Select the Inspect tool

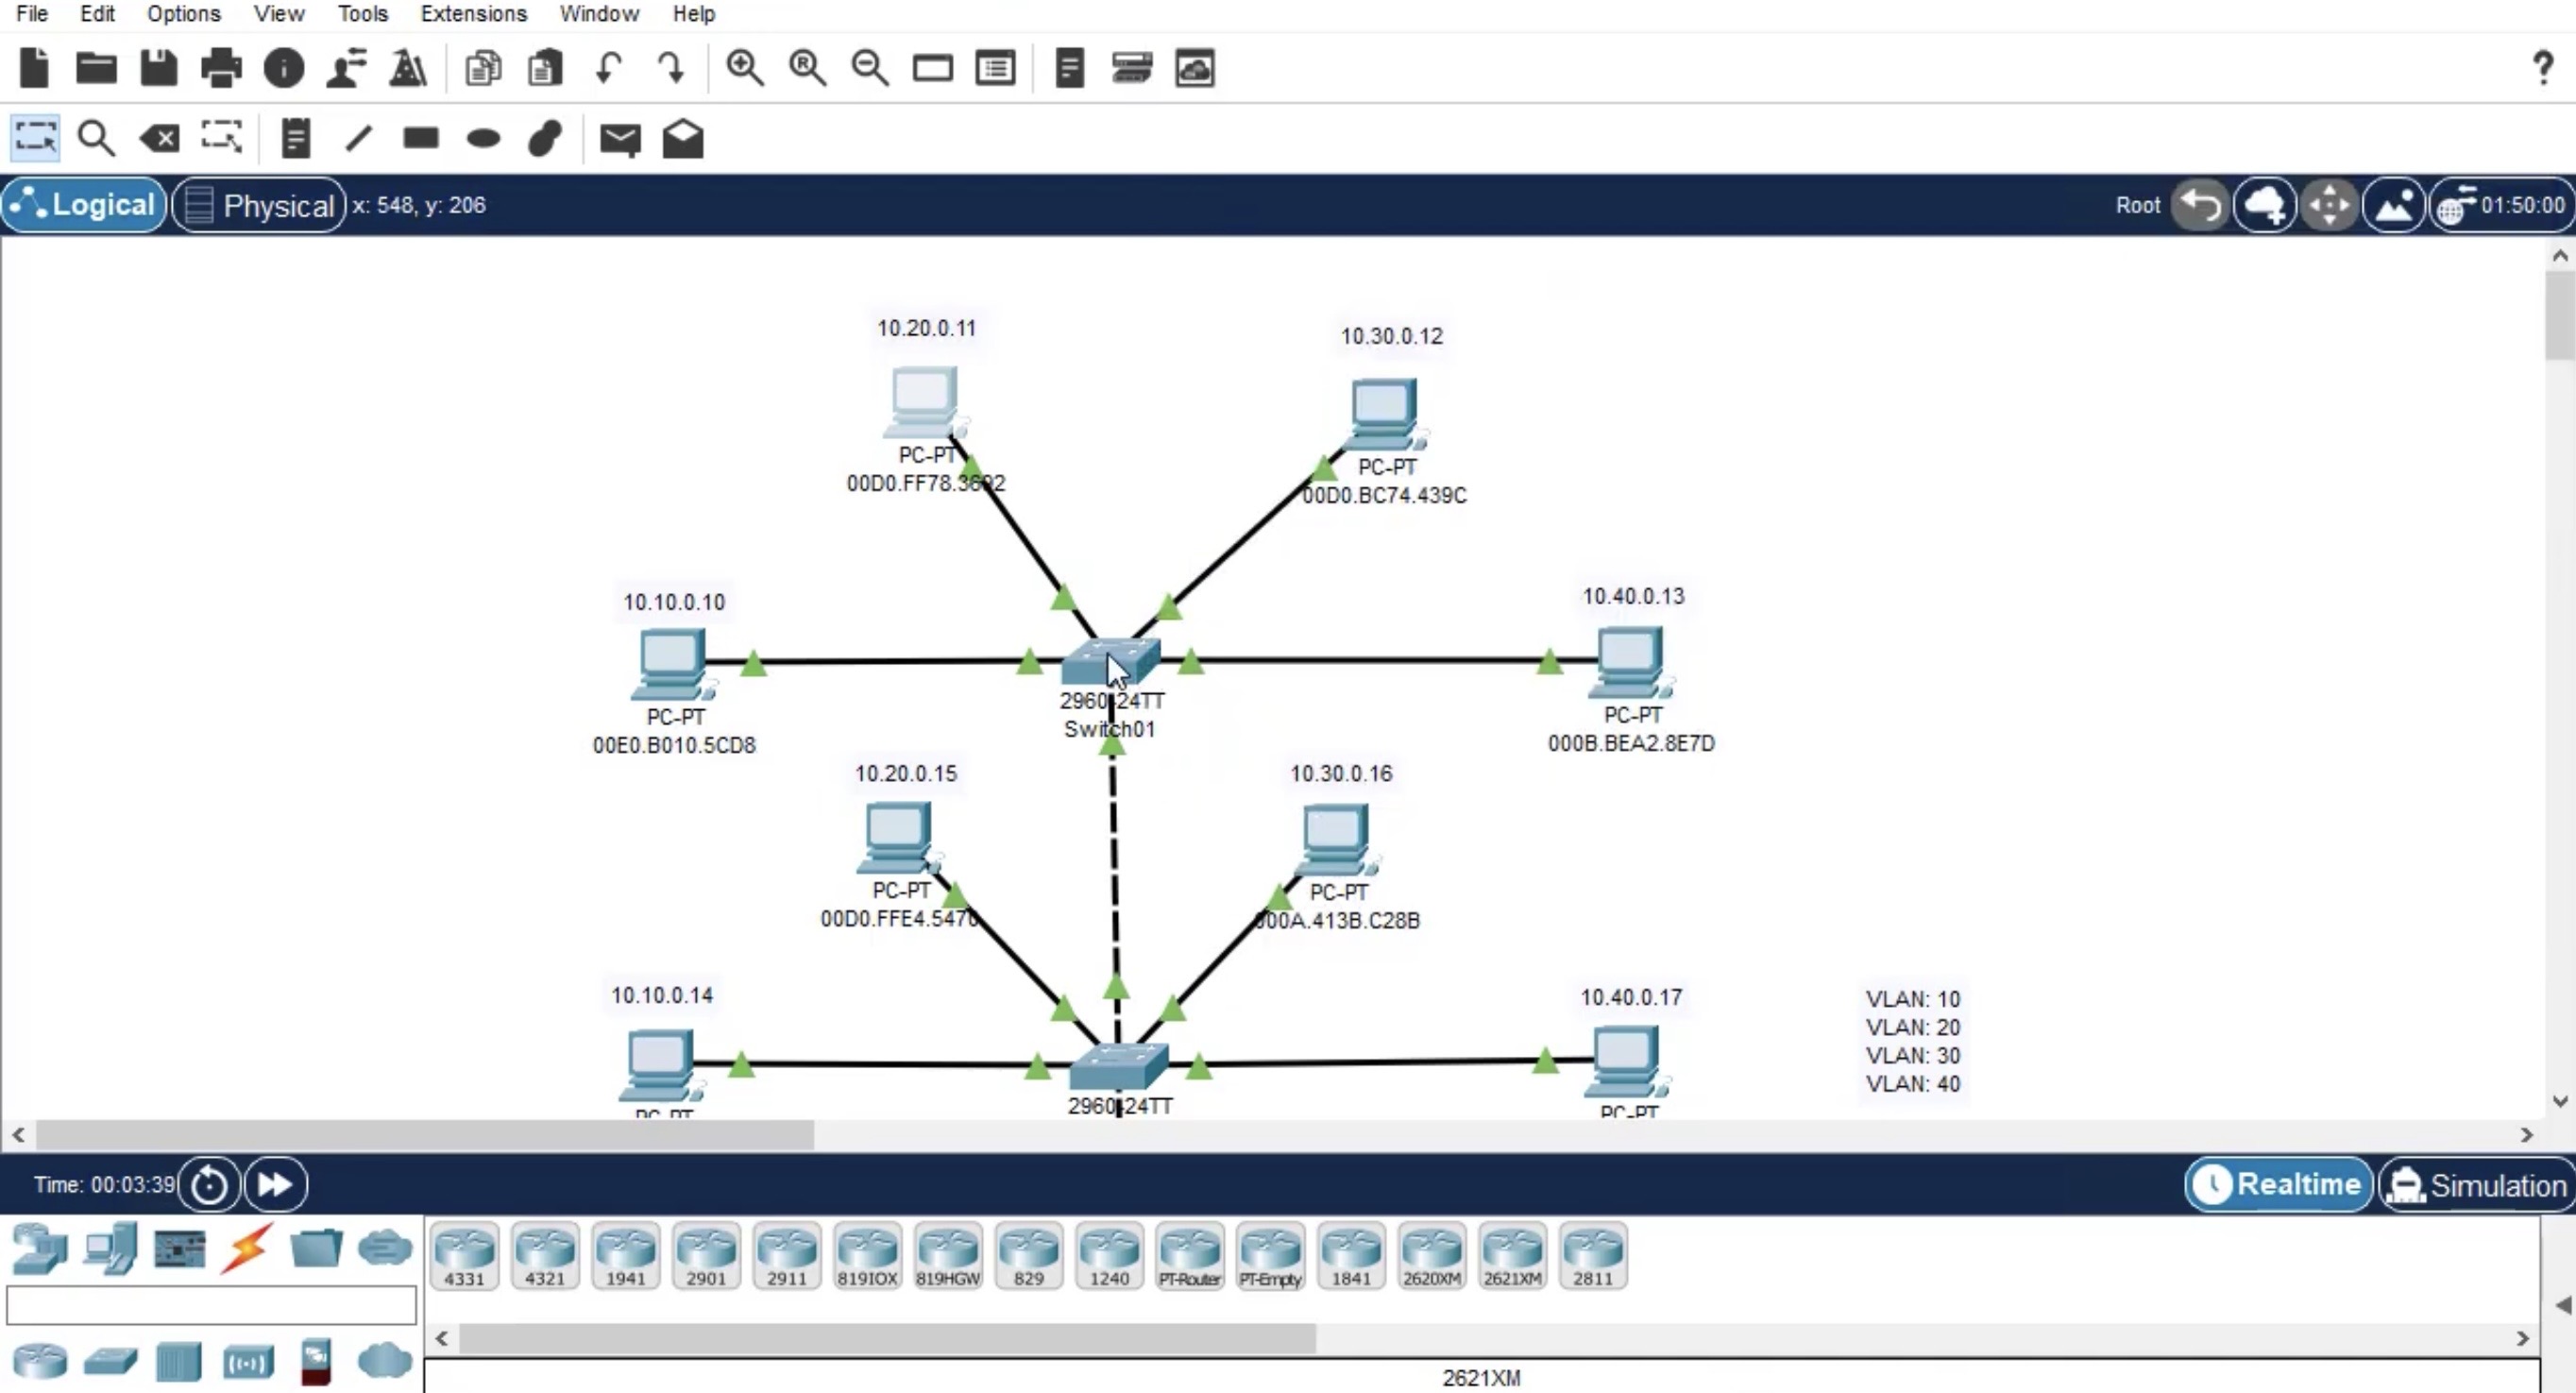(x=96, y=138)
